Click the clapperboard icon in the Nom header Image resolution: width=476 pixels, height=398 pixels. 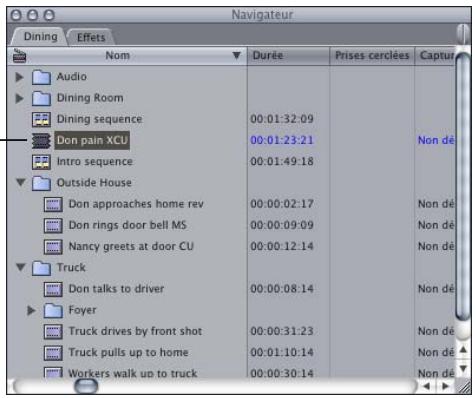19,56
